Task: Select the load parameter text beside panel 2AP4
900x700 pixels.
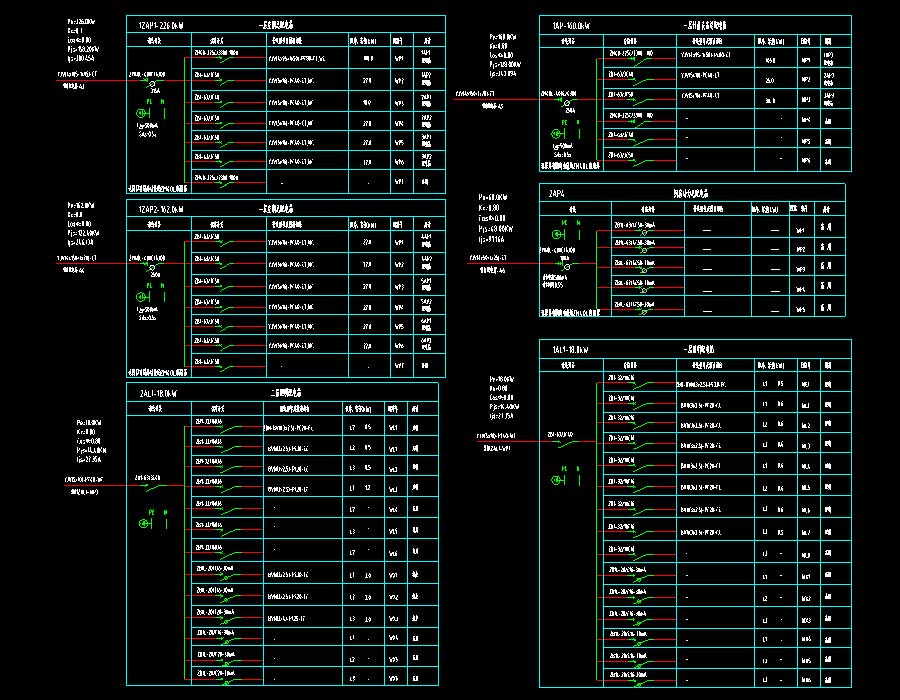Action: (495, 219)
